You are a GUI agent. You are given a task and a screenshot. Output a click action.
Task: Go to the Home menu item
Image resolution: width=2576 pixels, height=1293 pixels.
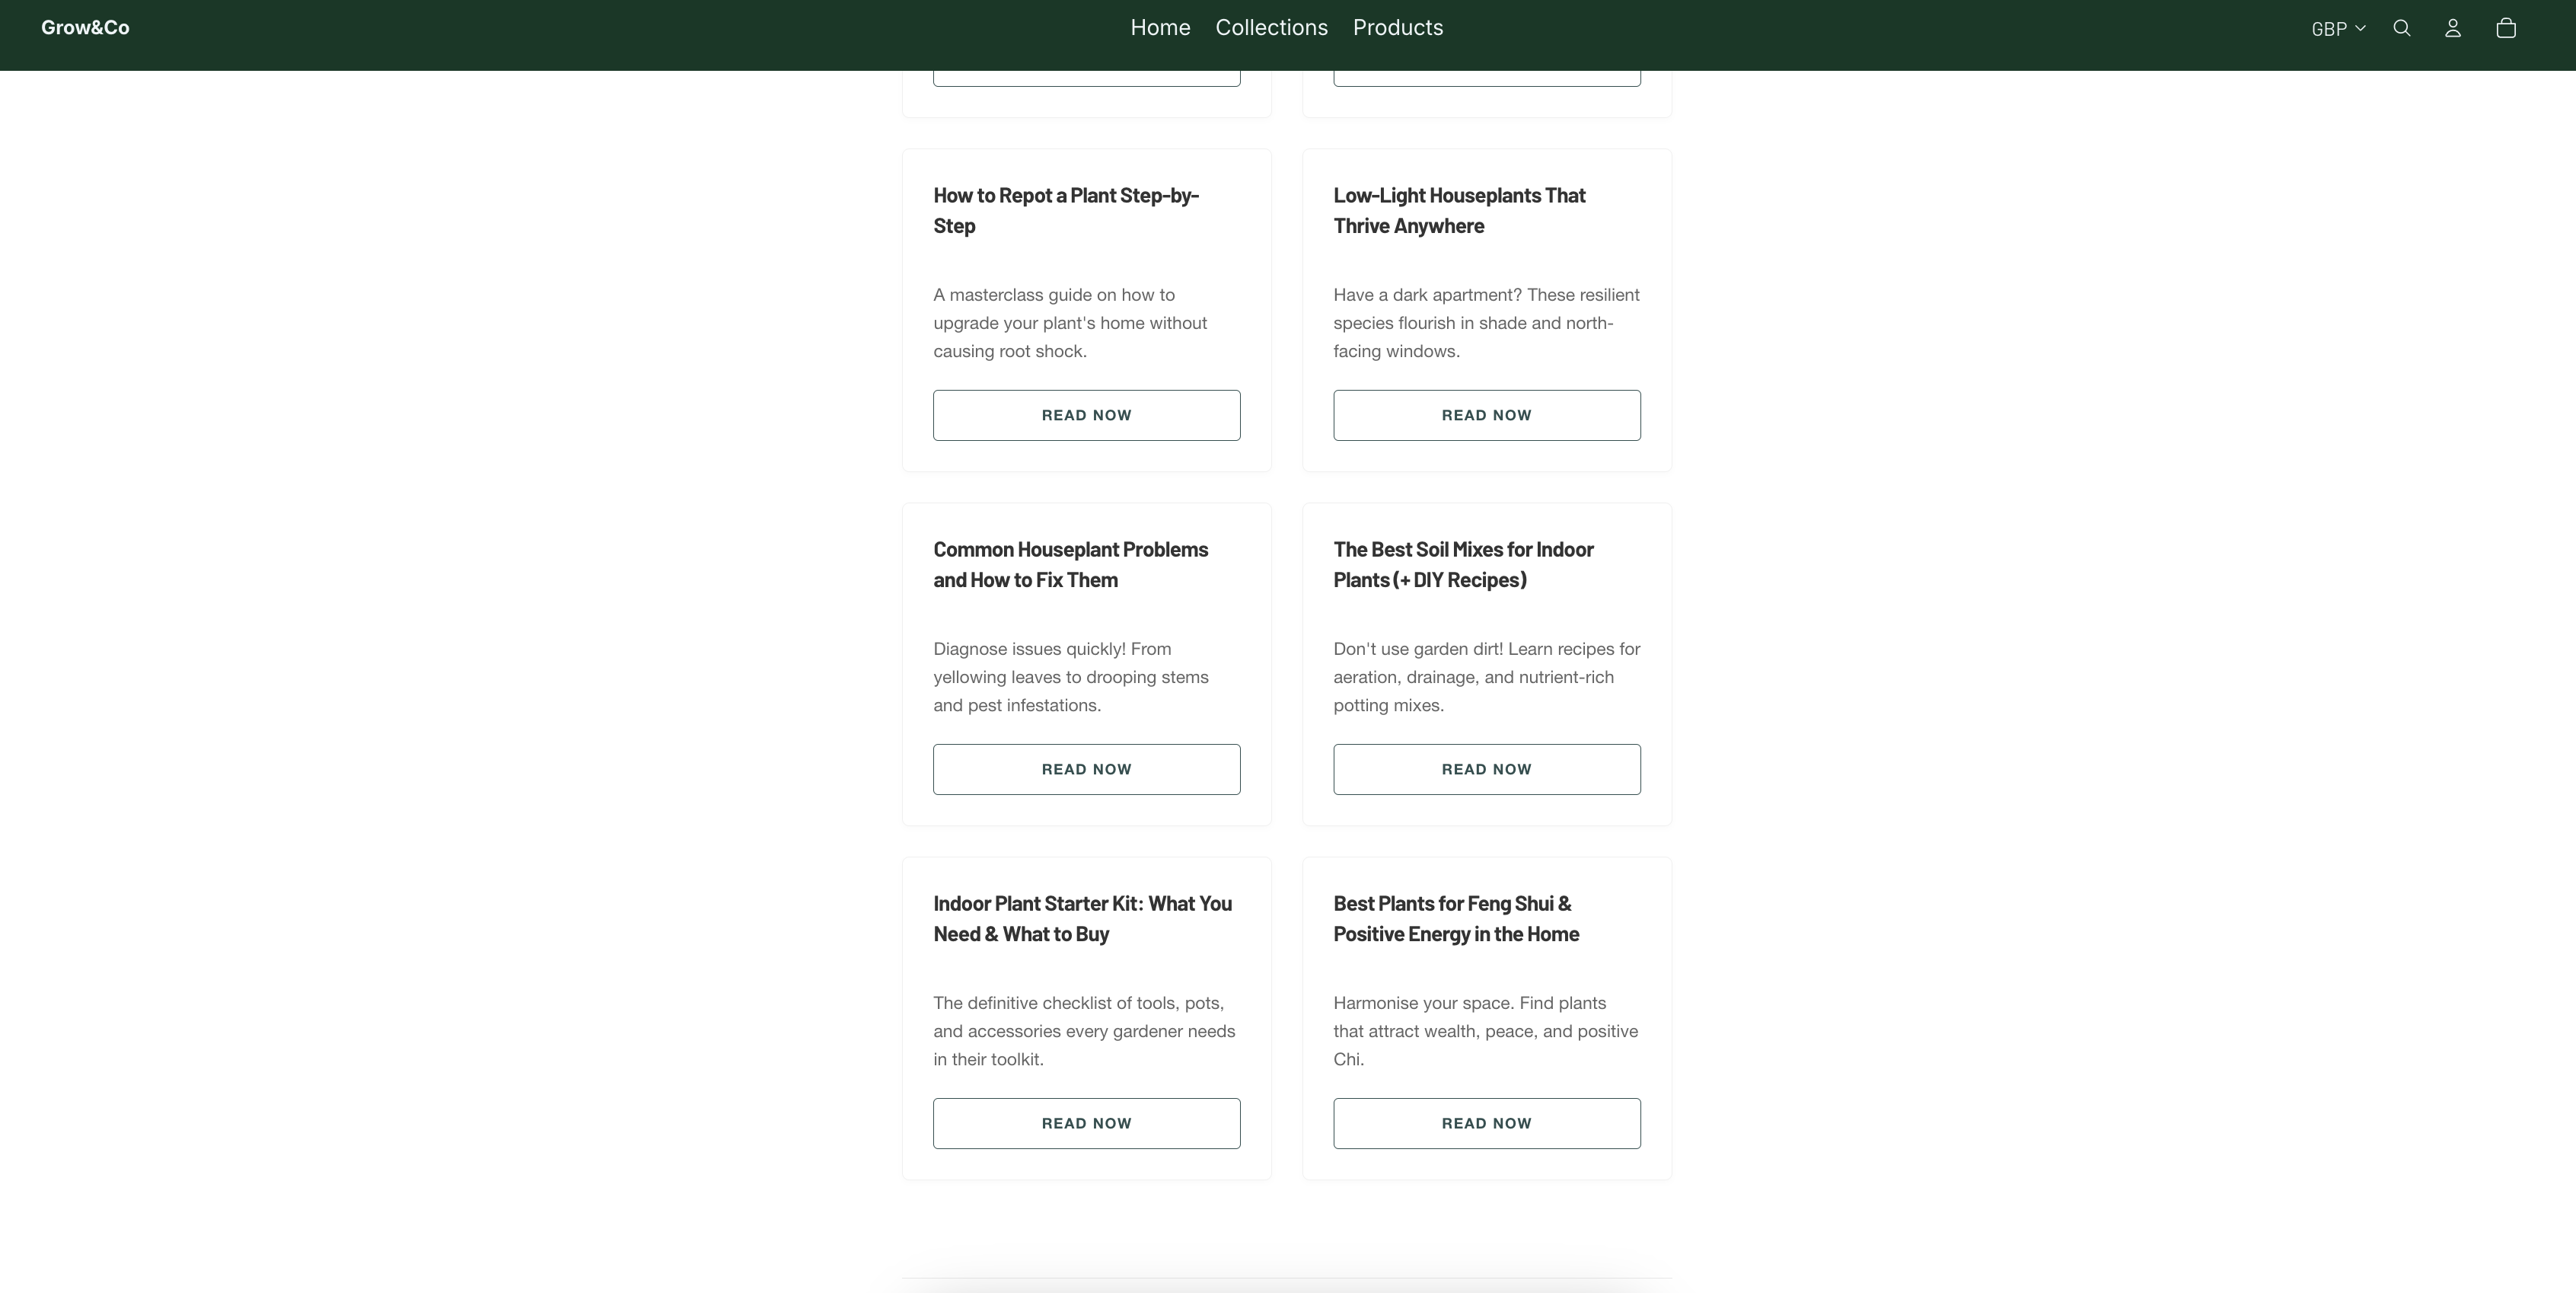click(1160, 28)
